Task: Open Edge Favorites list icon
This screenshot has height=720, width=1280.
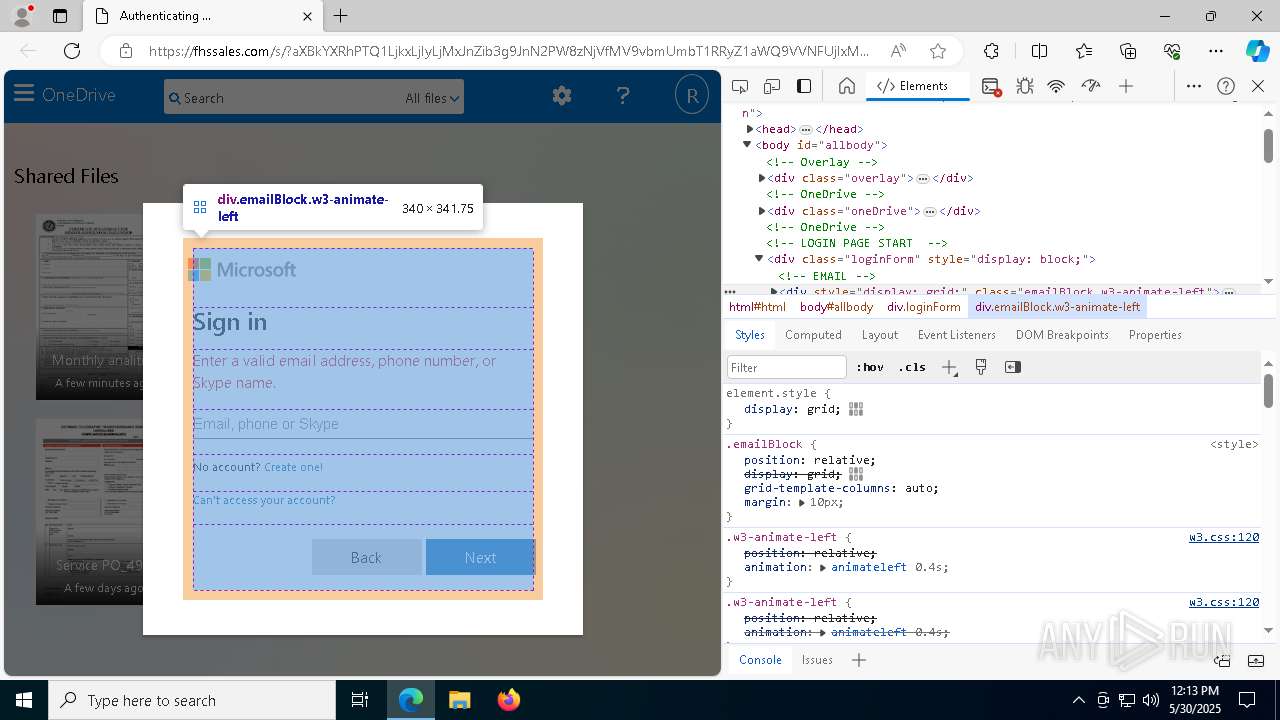Action: pyautogui.click(x=1084, y=51)
